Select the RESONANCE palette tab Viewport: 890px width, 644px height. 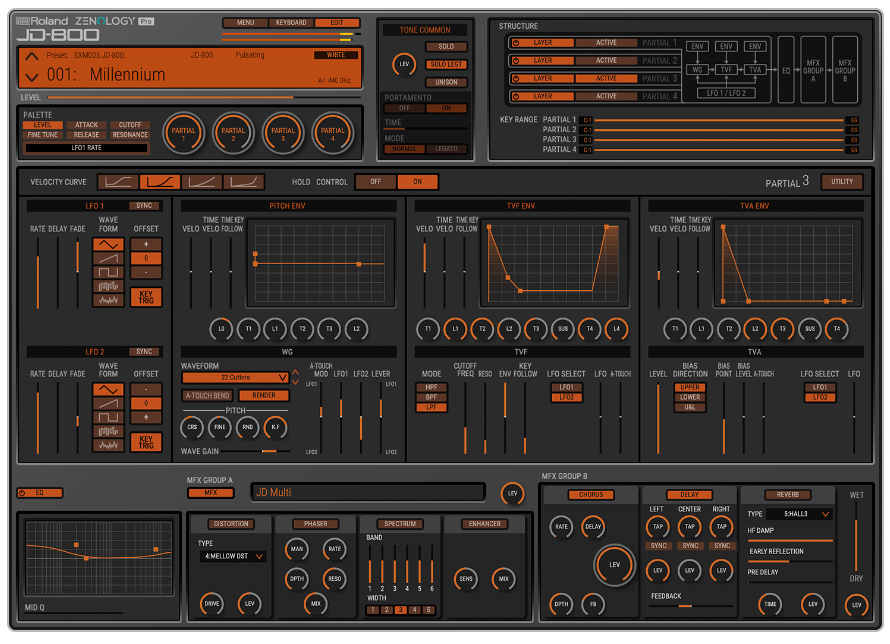pos(130,135)
